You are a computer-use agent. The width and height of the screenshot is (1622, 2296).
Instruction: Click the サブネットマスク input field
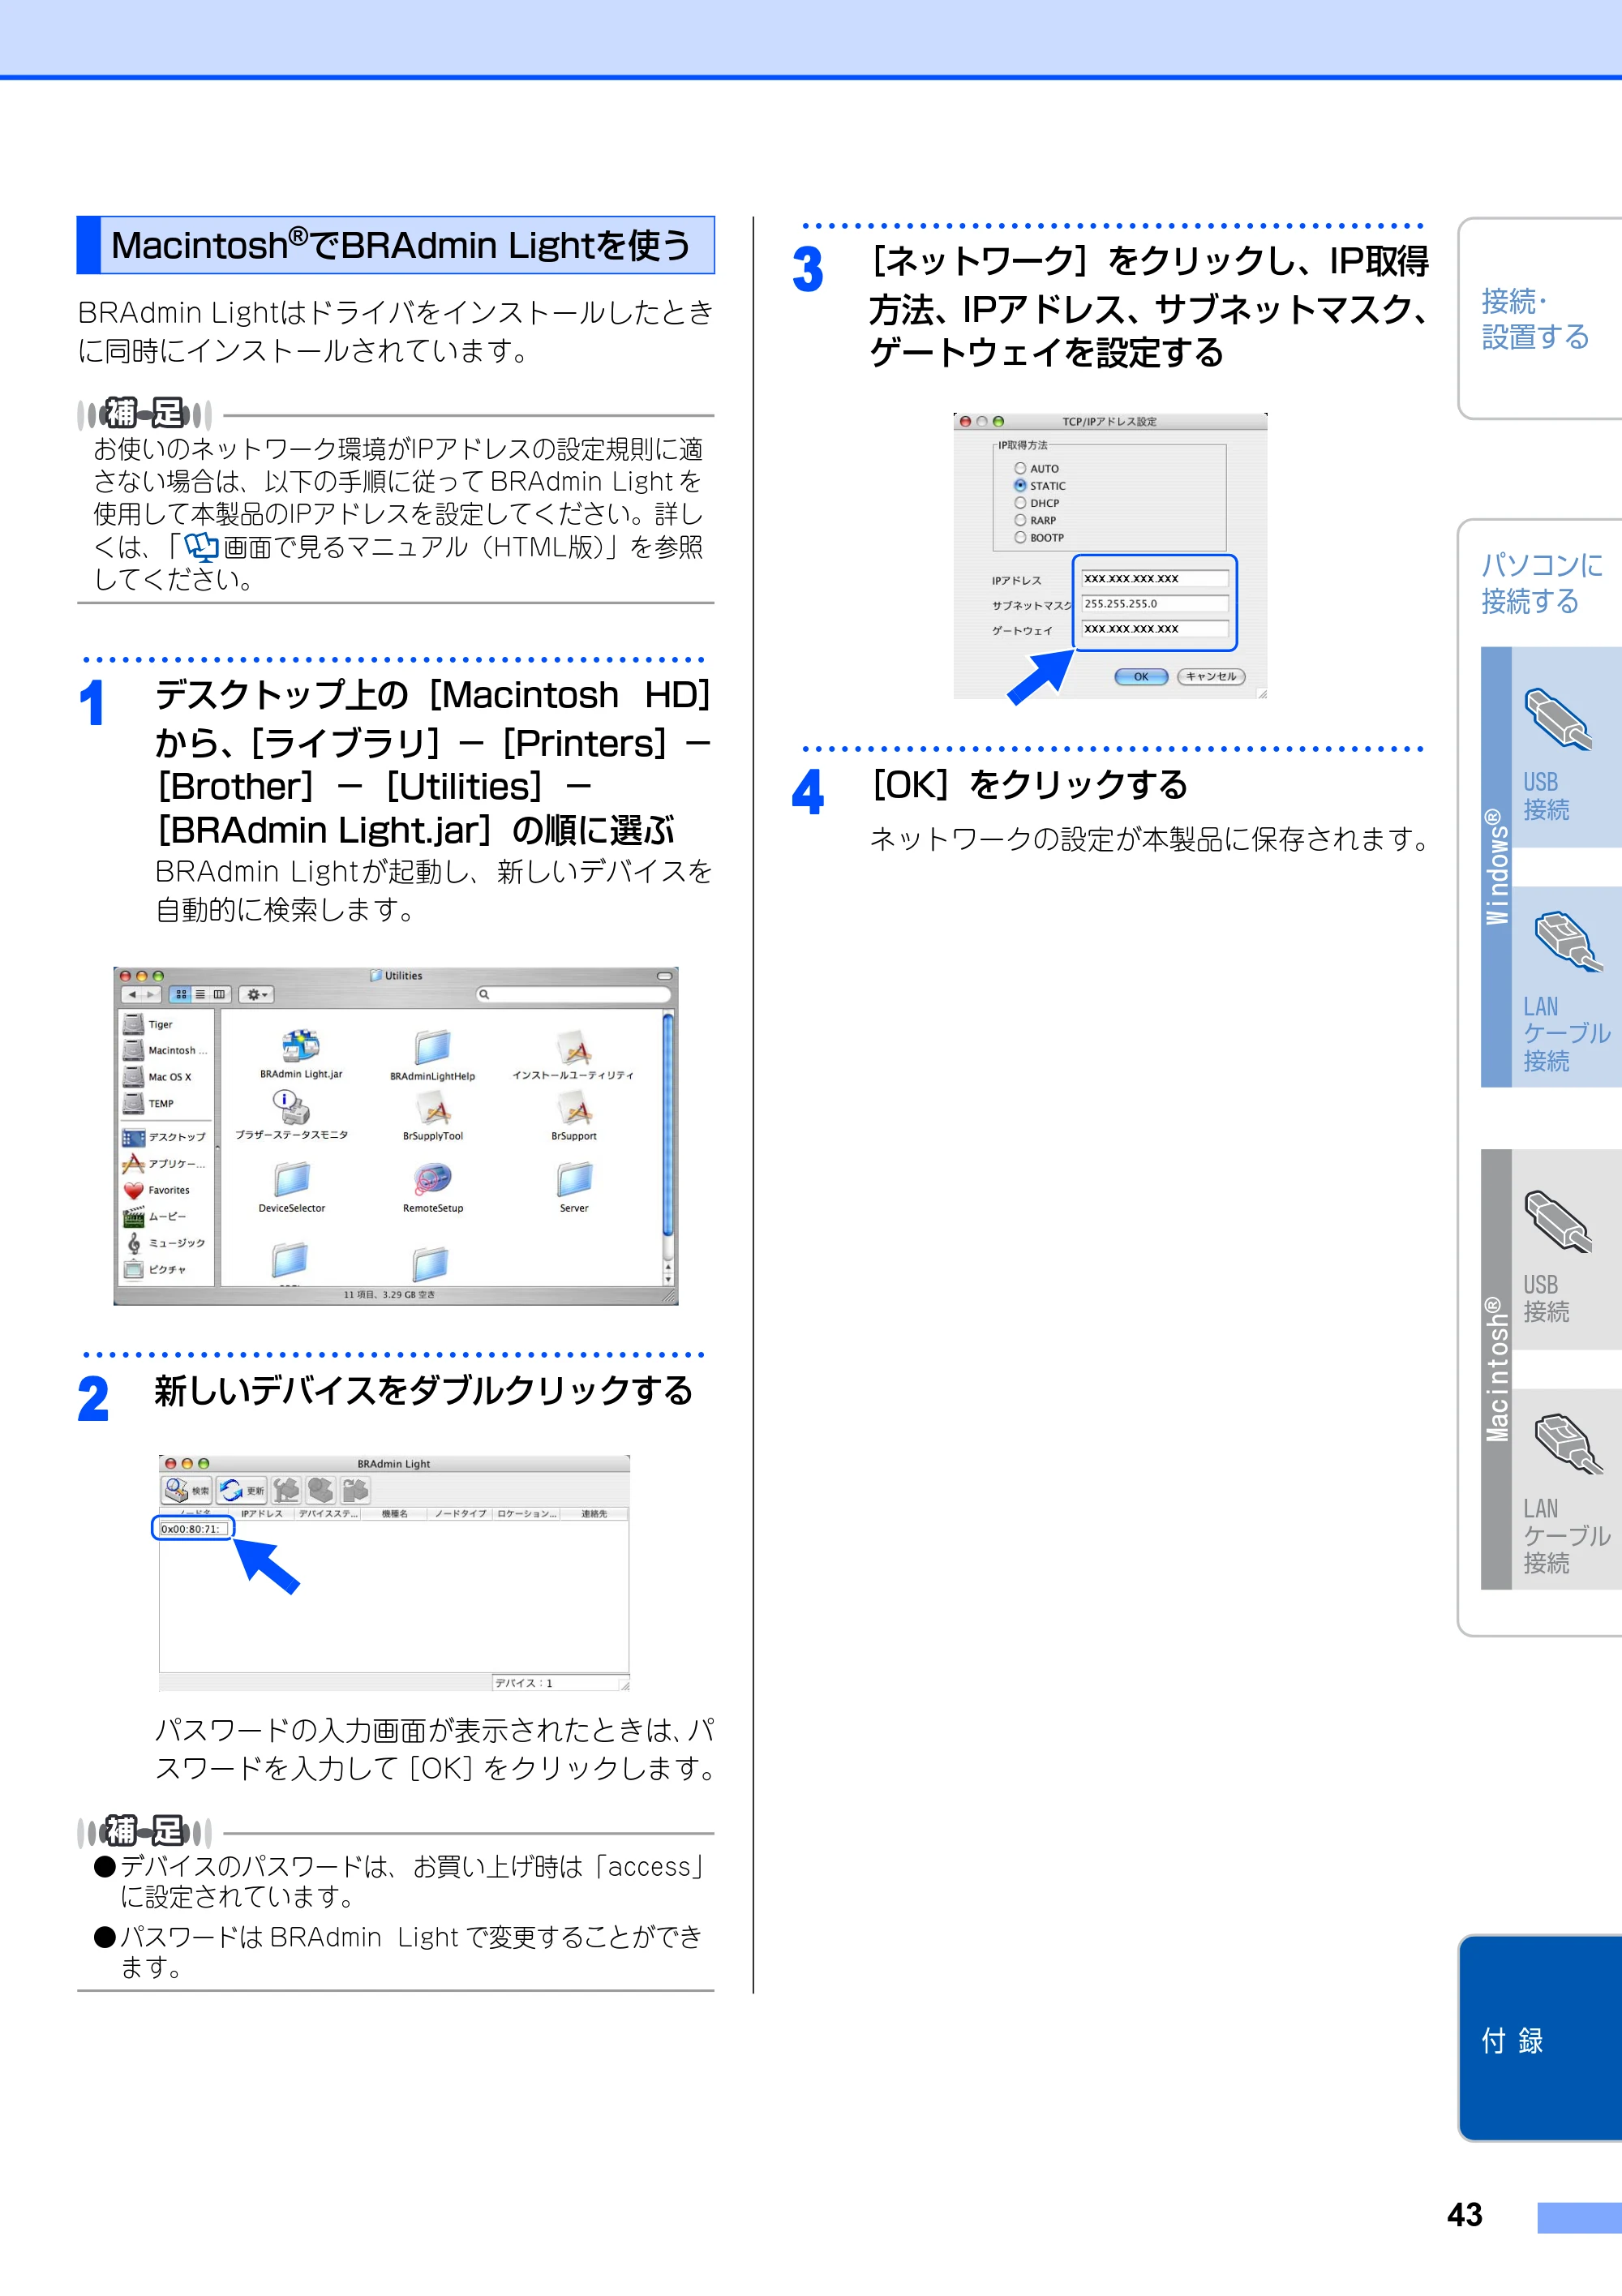[1155, 604]
